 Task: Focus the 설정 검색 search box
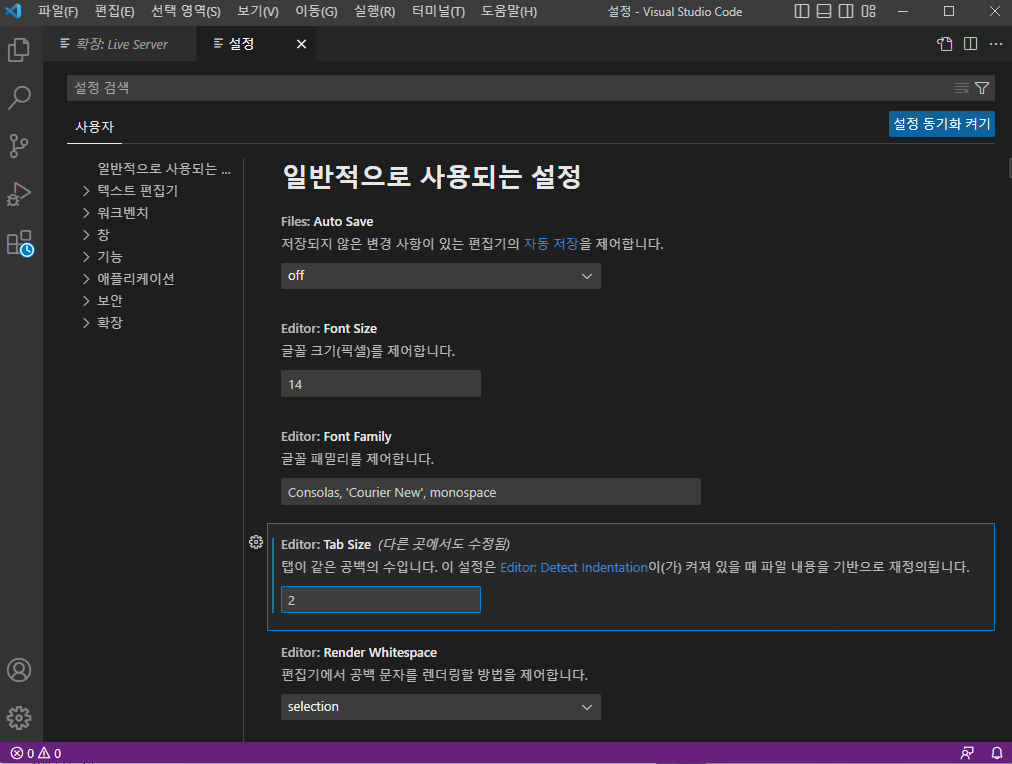coord(510,88)
